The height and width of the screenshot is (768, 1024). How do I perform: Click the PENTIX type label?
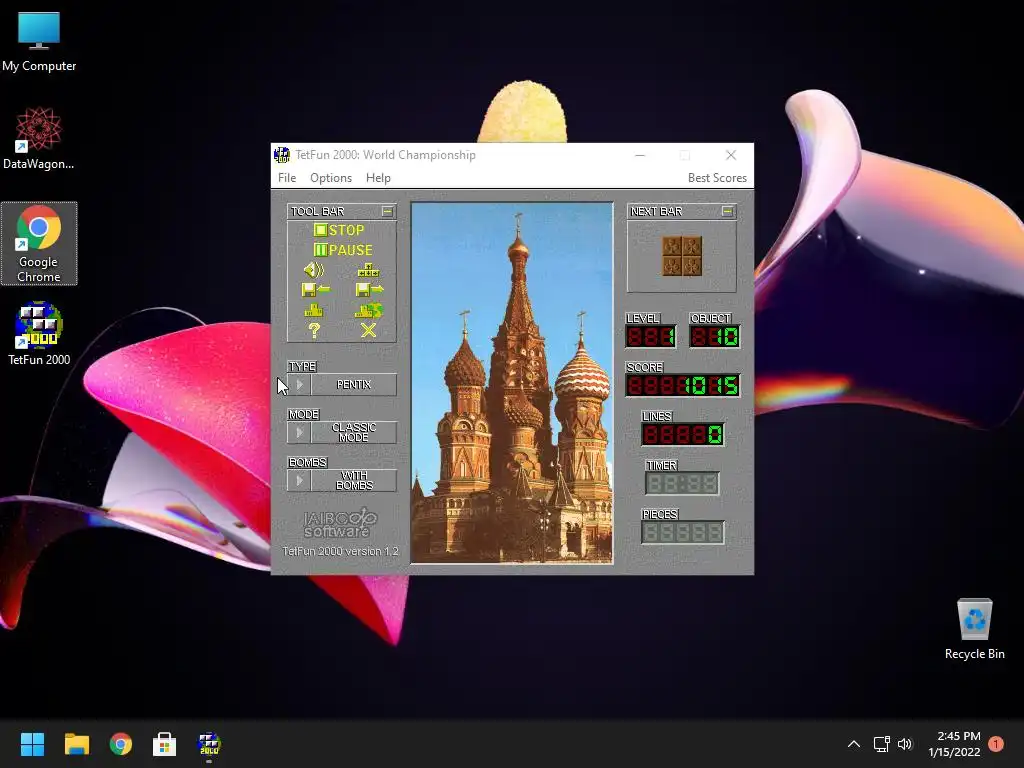(353, 385)
